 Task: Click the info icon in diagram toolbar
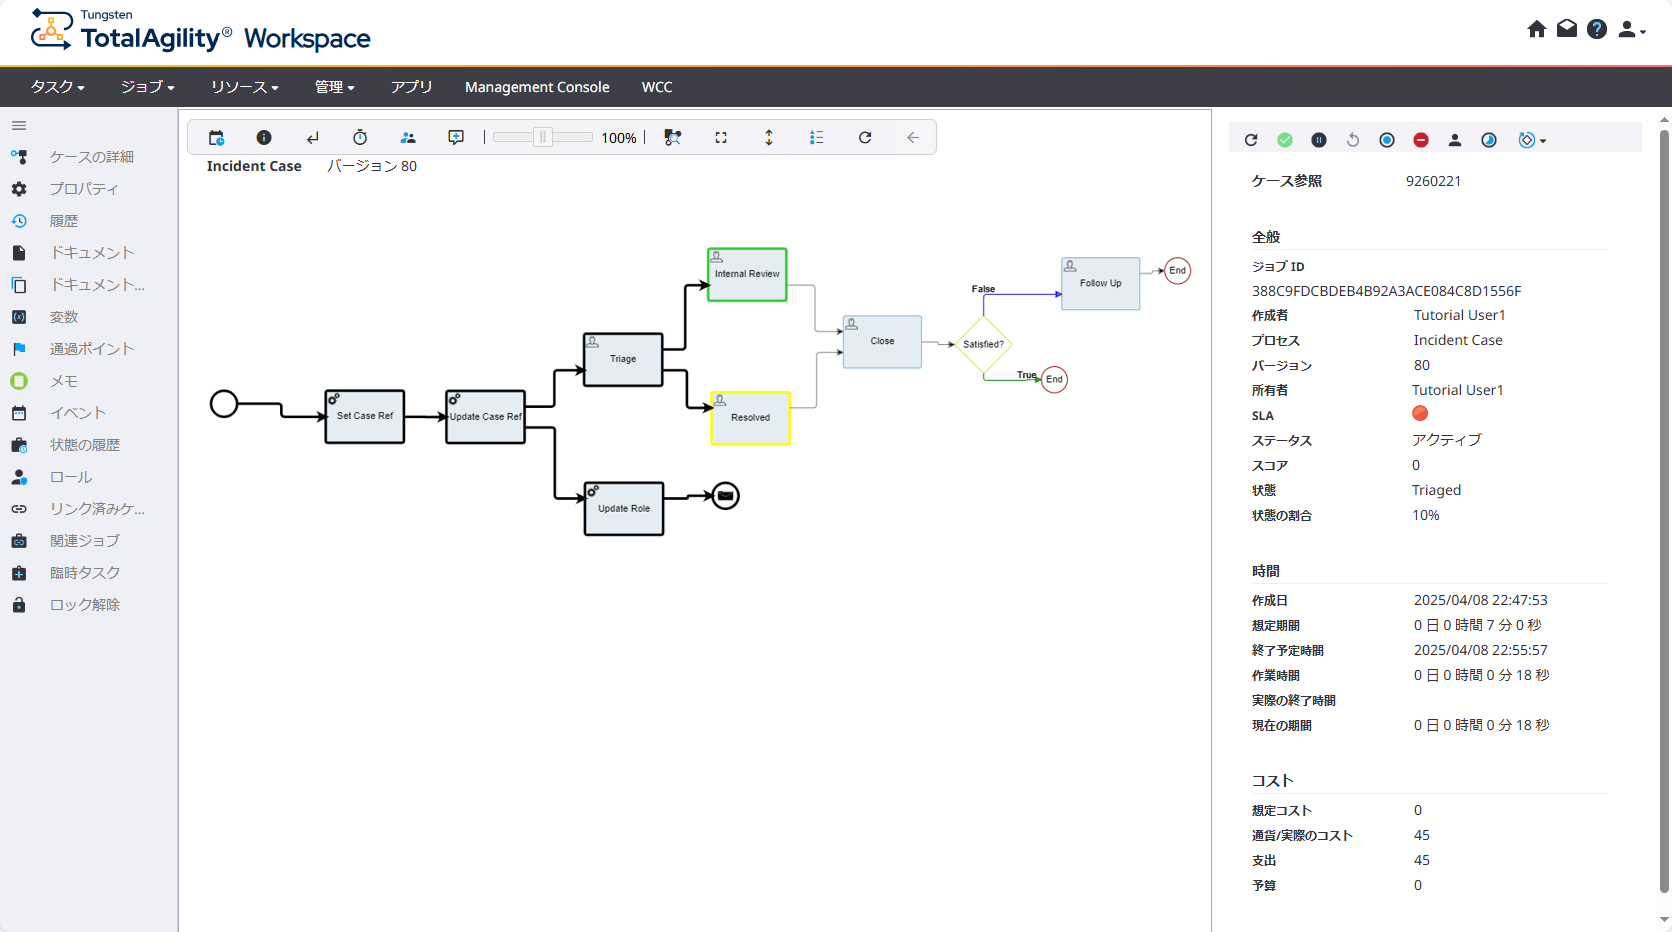click(264, 138)
